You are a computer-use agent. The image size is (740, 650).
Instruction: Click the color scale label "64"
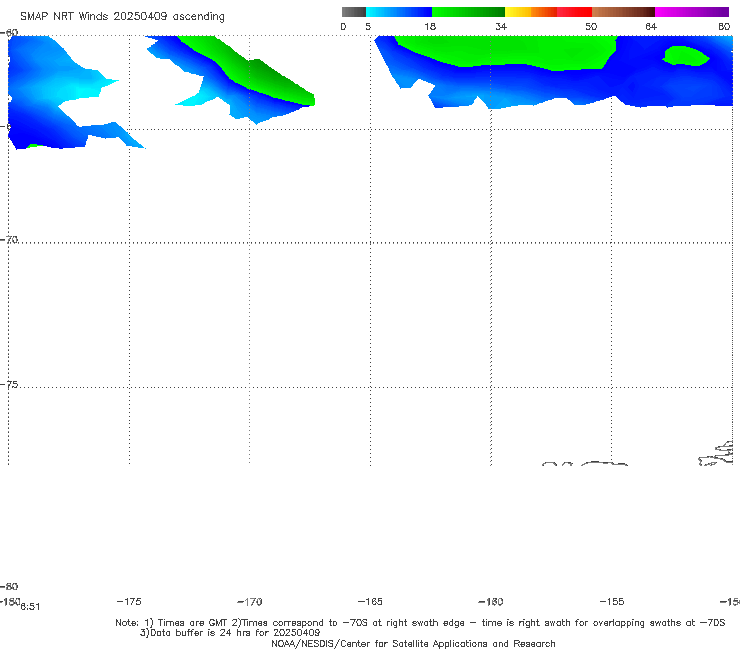pos(651,26)
